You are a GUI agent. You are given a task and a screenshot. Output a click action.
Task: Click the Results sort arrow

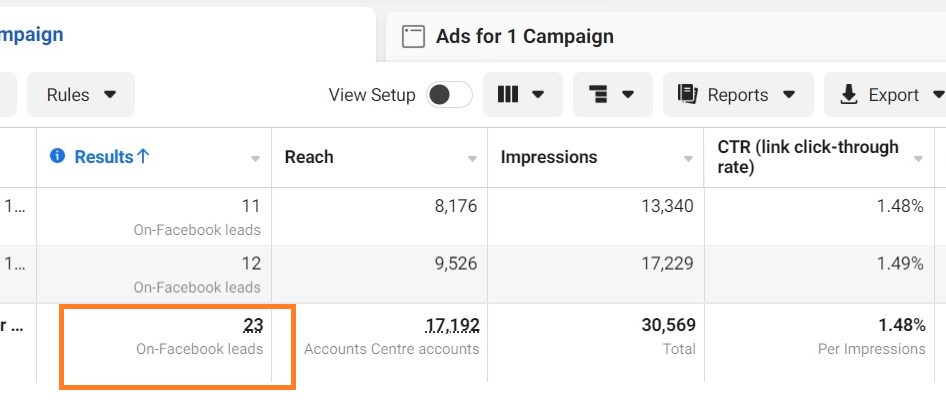[143, 156]
